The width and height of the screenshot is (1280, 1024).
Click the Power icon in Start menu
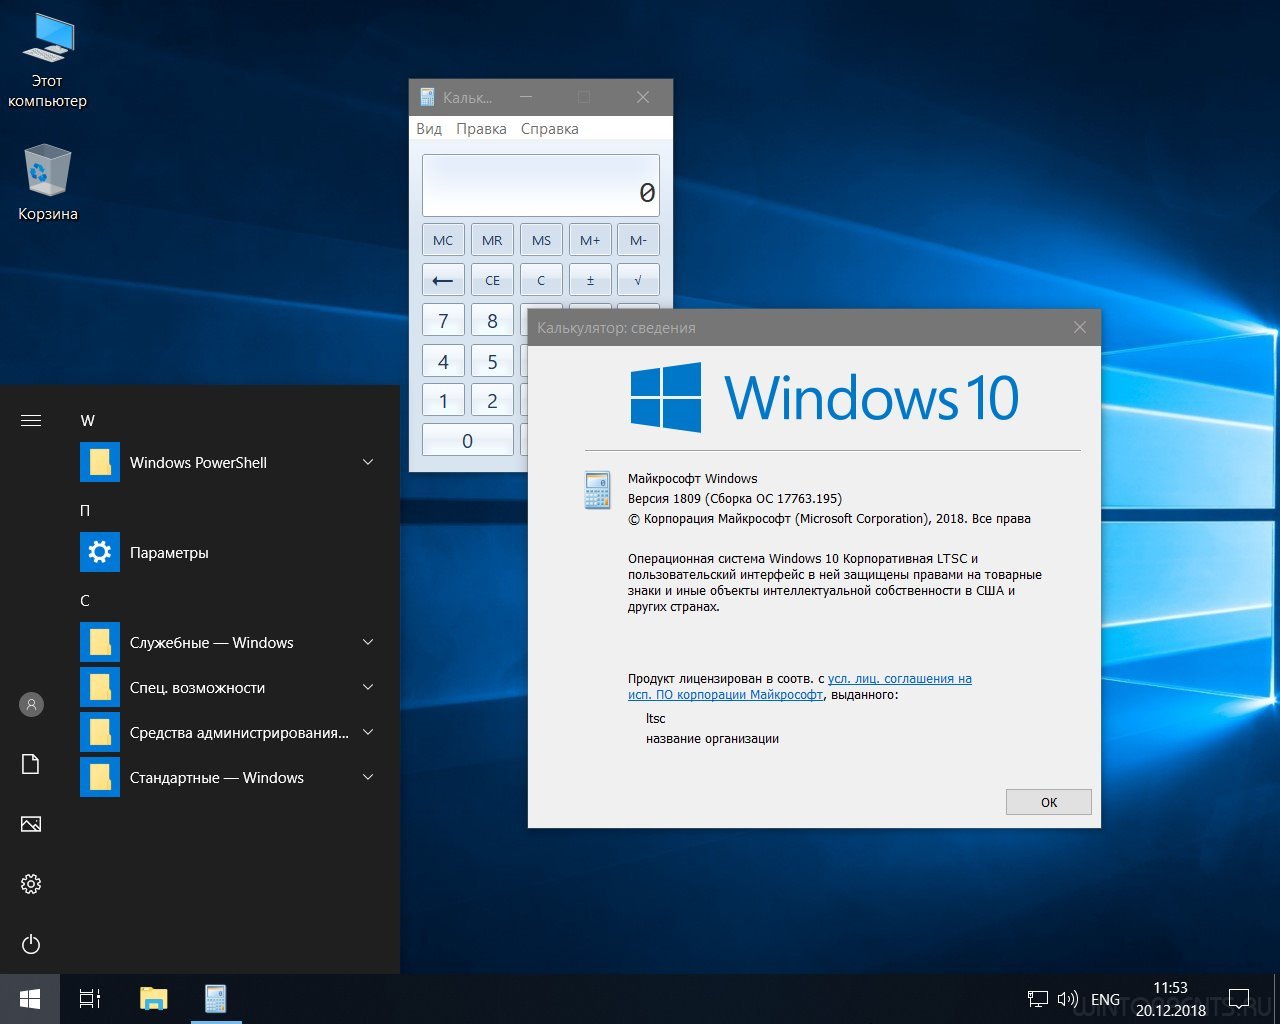point(31,944)
